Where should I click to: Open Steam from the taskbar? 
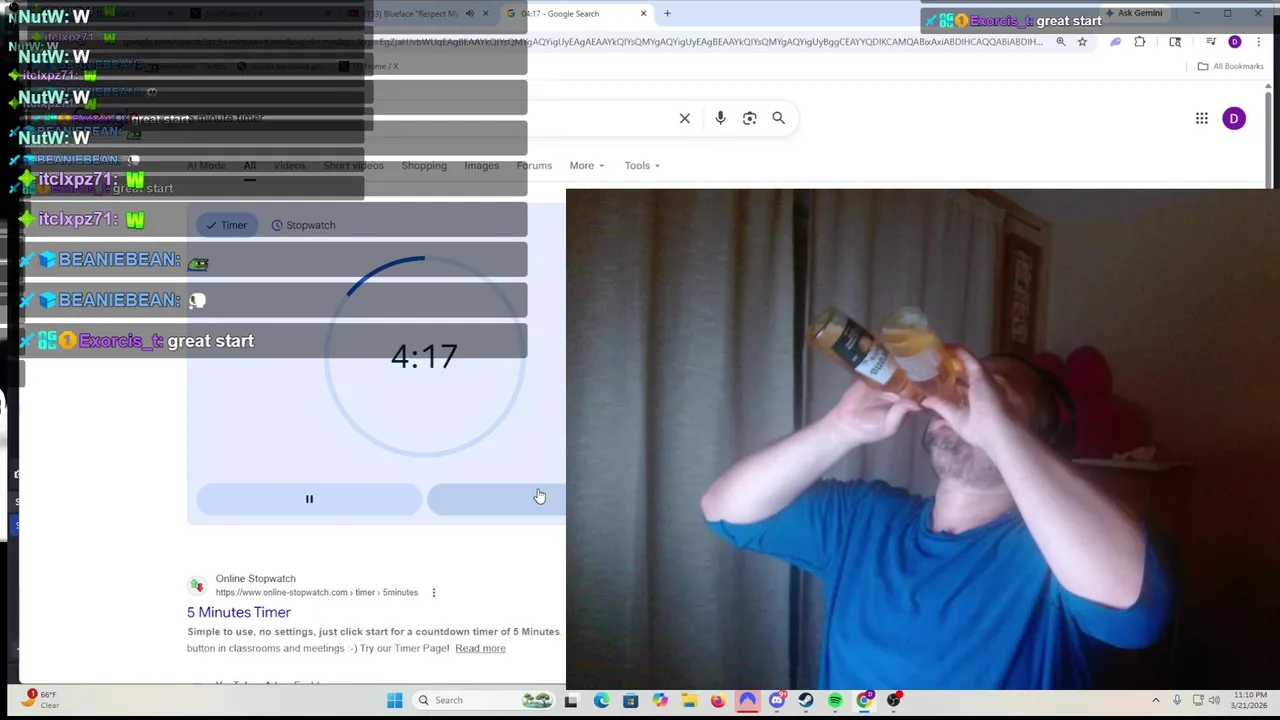tap(806, 700)
